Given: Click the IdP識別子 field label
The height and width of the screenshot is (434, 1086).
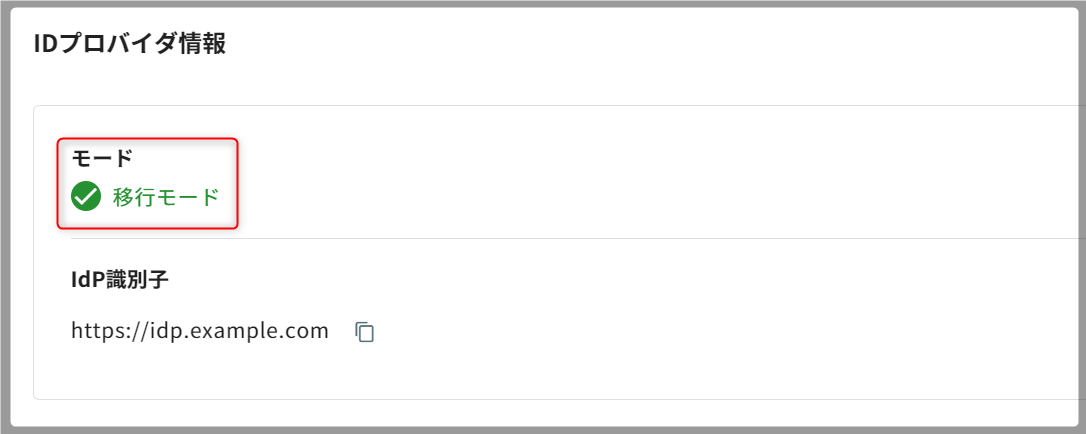Looking at the screenshot, I should click(x=120, y=279).
